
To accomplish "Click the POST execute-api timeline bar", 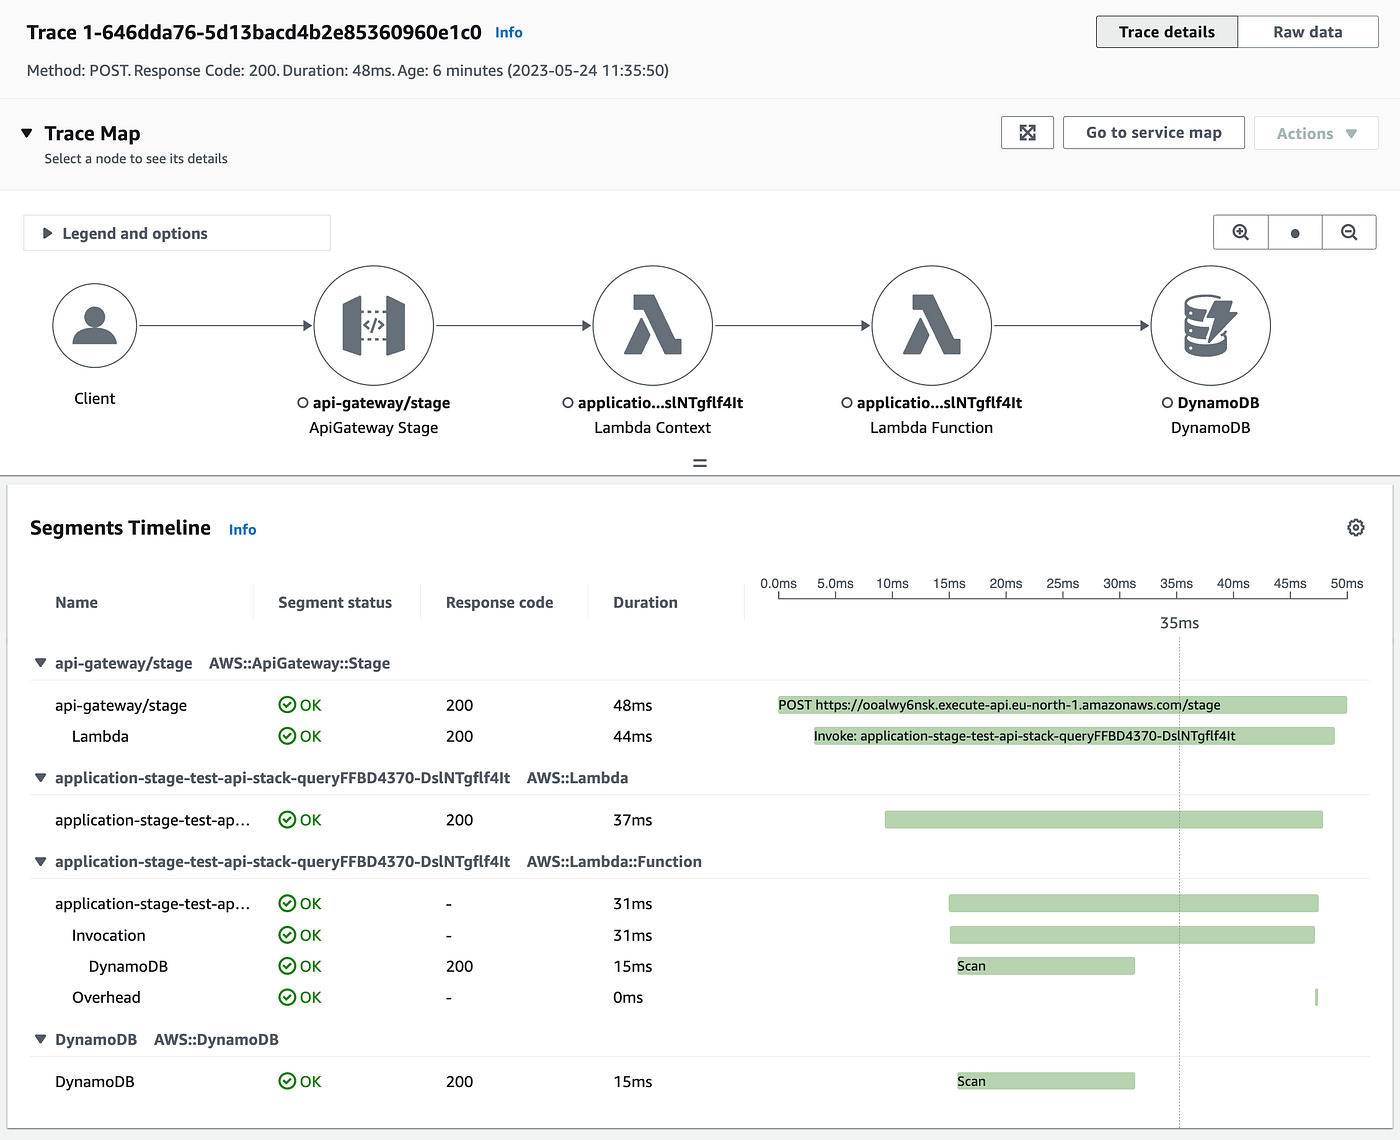I will tap(1063, 705).
